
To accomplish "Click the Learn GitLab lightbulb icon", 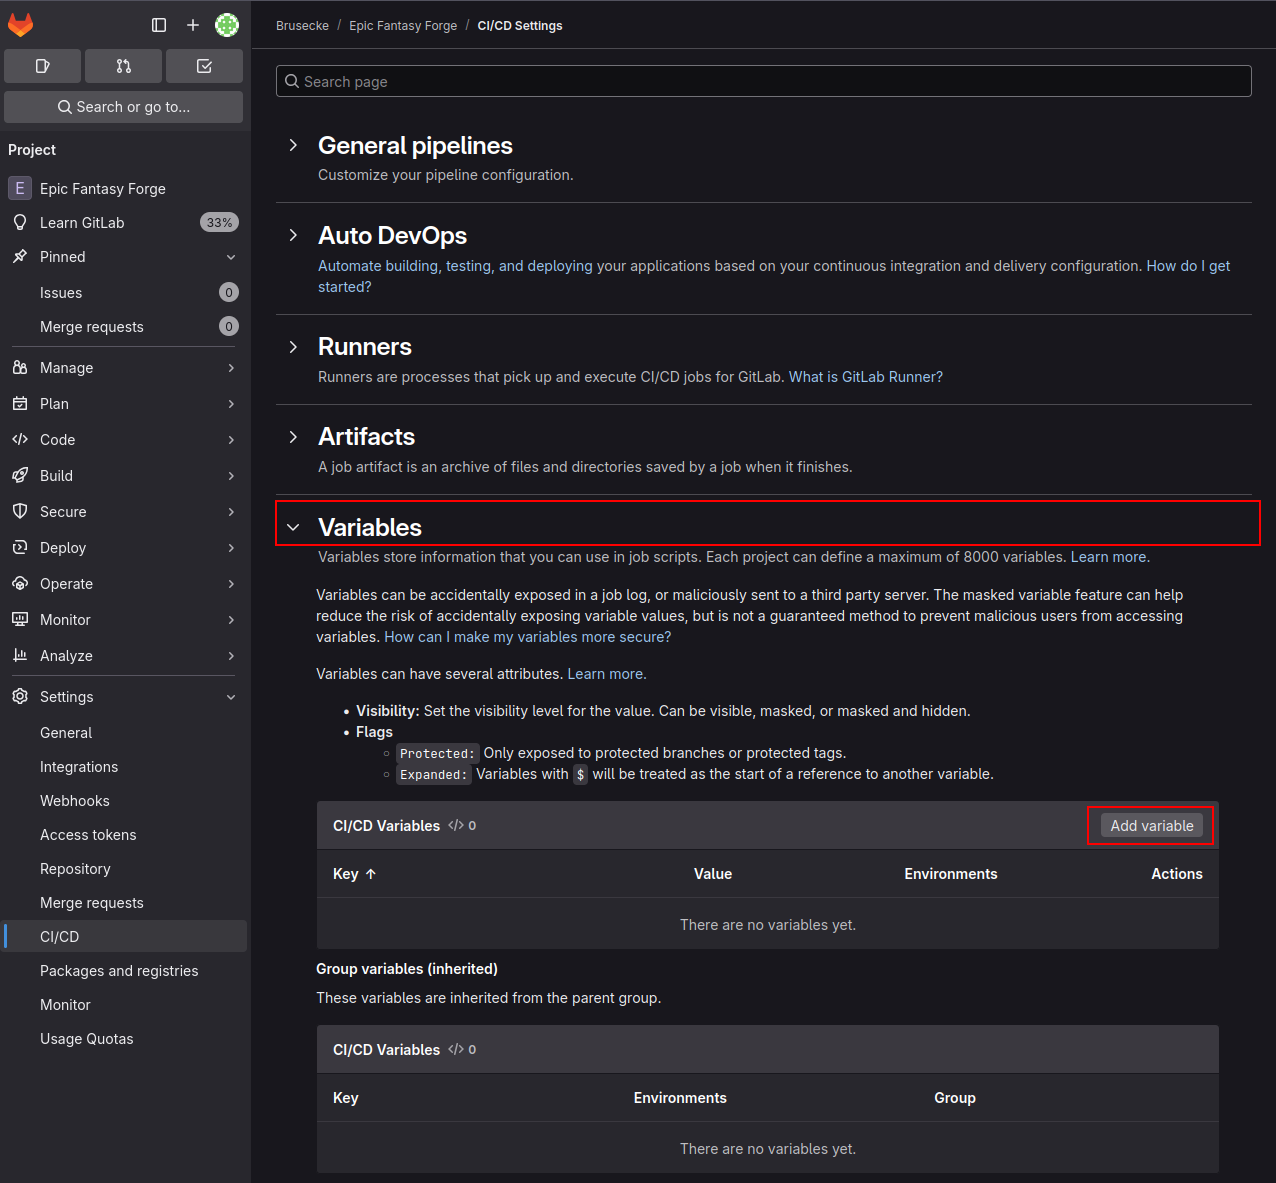I will [20, 222].
